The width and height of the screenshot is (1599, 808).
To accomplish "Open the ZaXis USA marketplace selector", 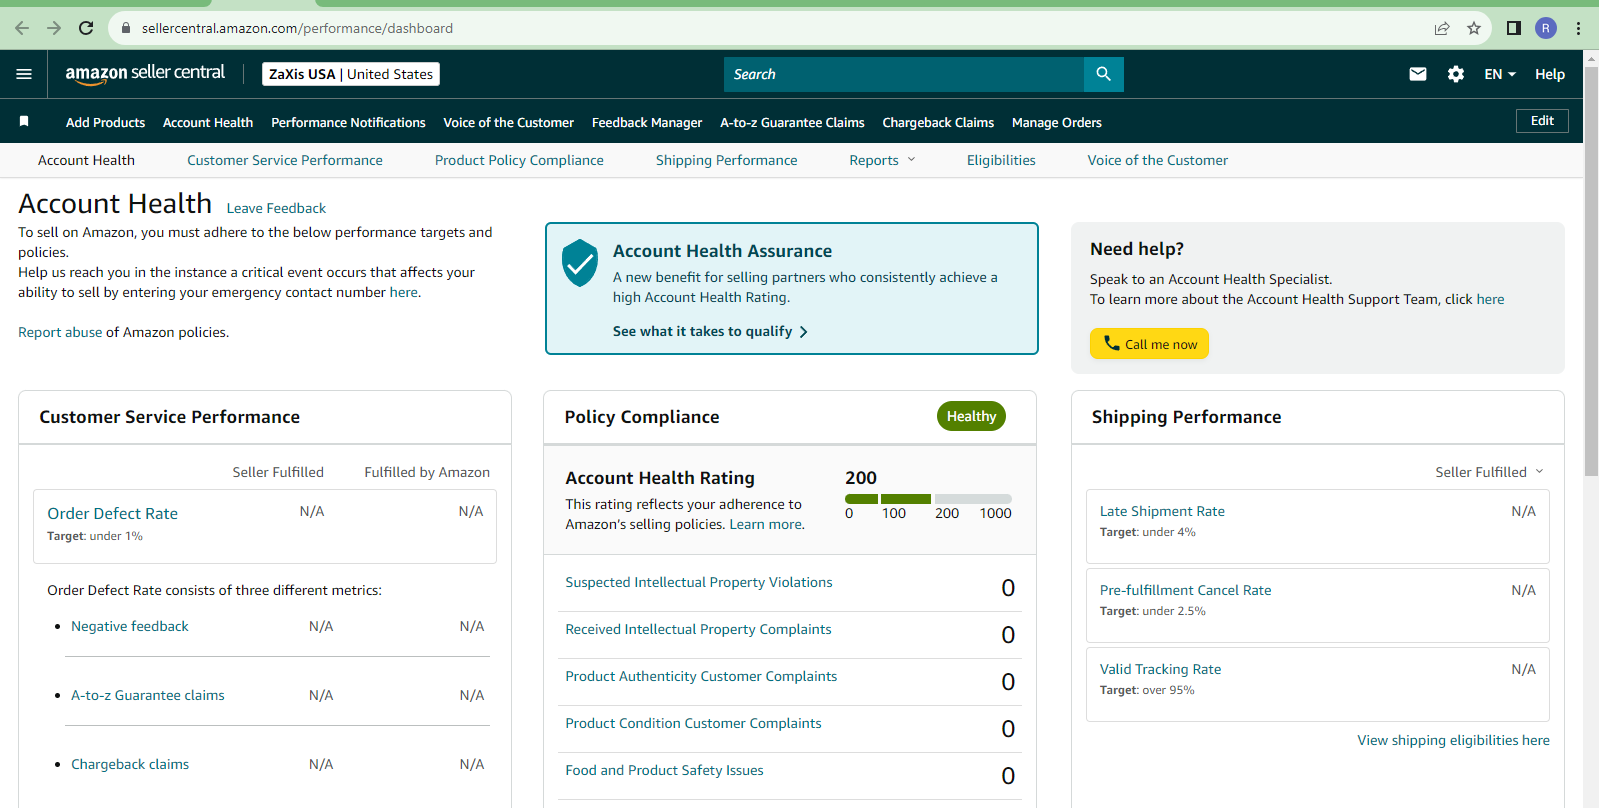I will pyautogui.click(x=351, y=74).
